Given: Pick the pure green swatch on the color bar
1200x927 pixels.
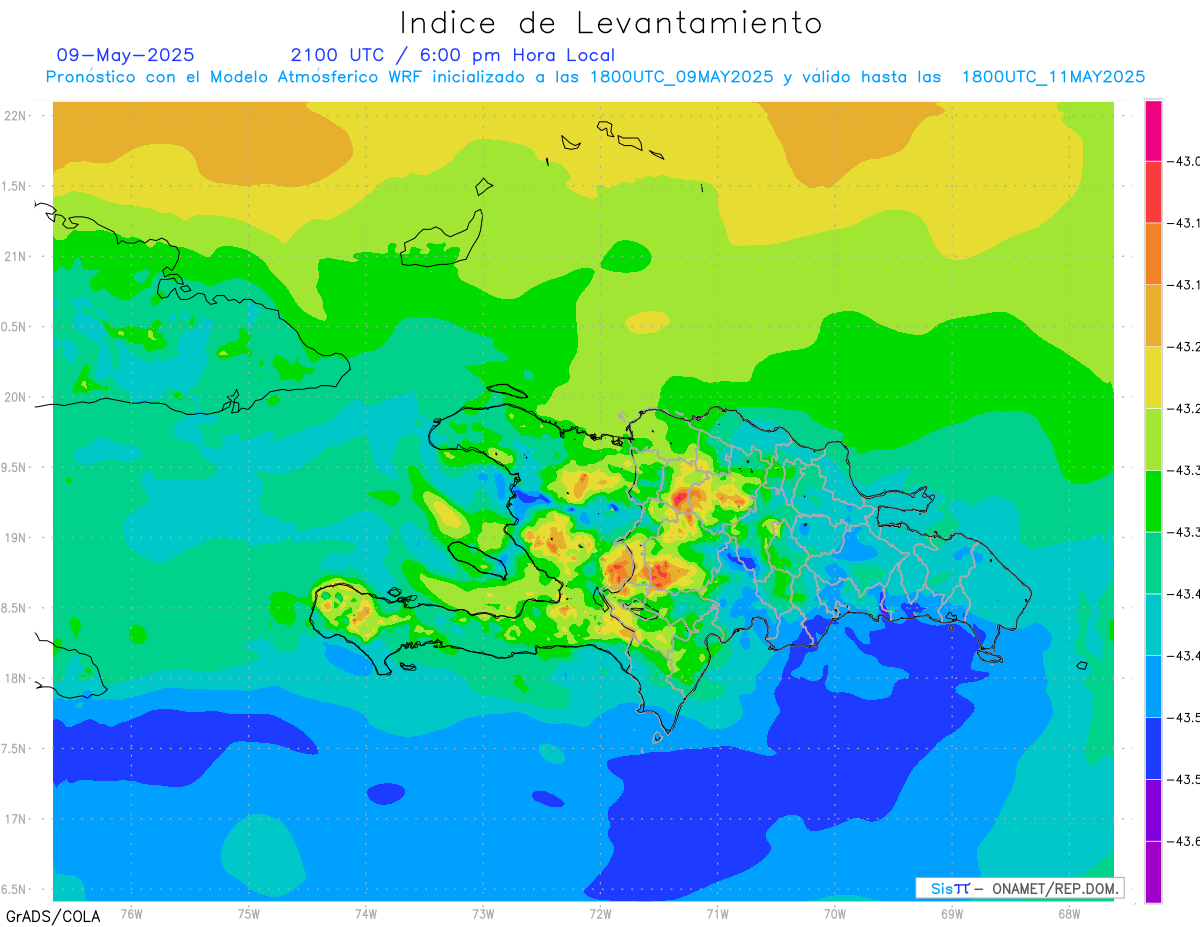Looking at the screenshot, I should click(1153, 500).
